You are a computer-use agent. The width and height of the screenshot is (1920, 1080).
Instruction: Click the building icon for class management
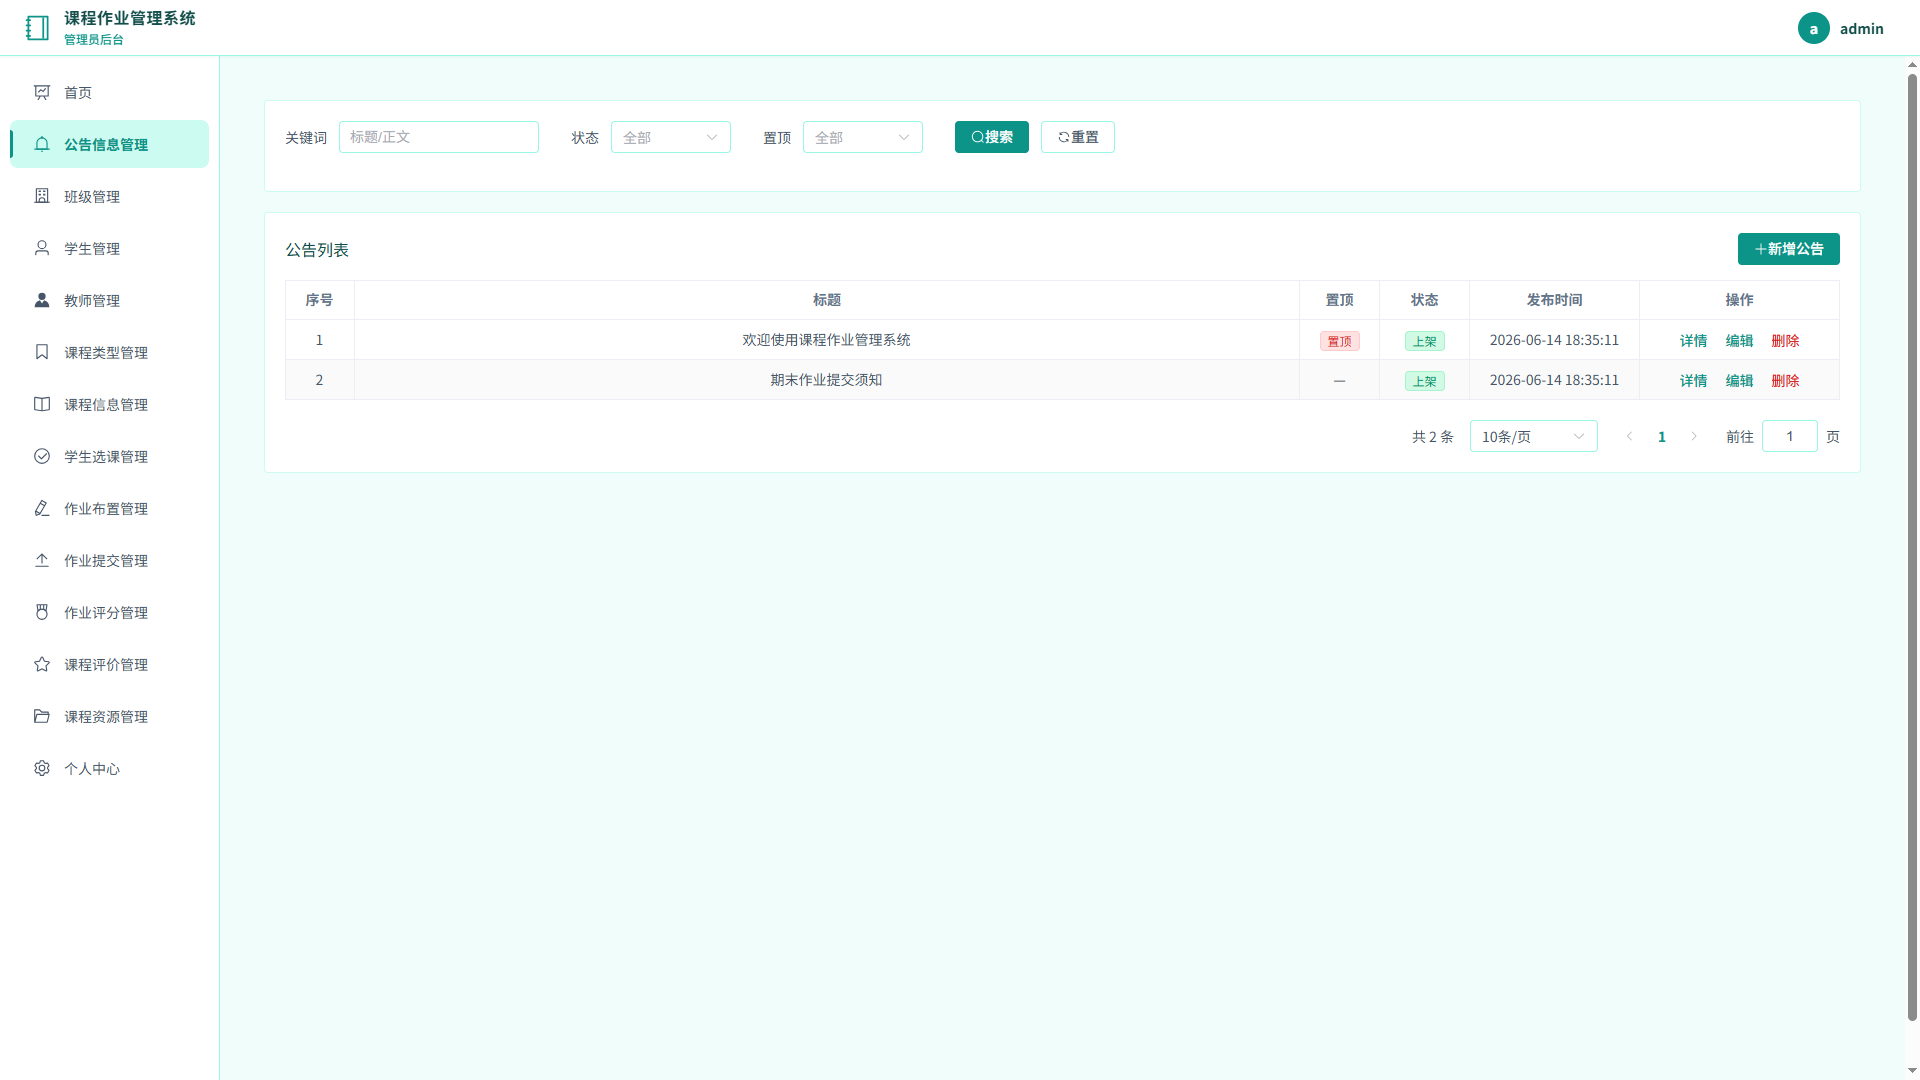[42, 196]
